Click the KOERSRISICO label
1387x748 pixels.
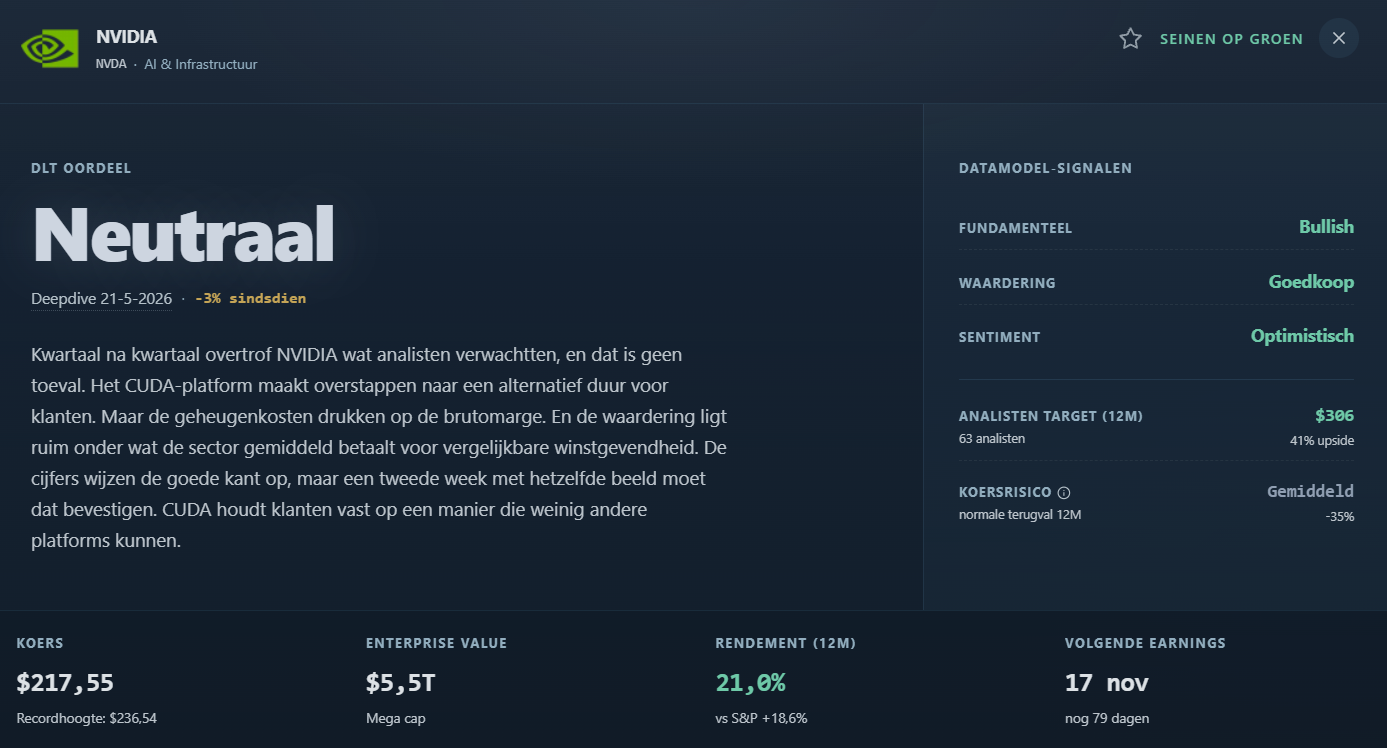point(1005,492)
